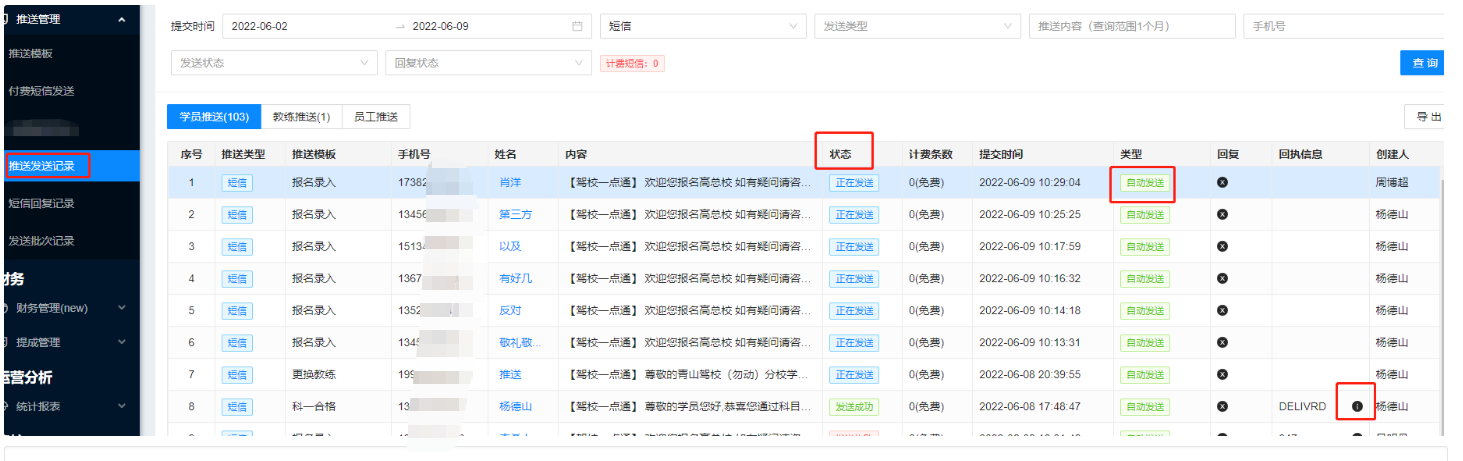
Task: Collapse the 推送管理 sidebar section
Action: [70, 18]
